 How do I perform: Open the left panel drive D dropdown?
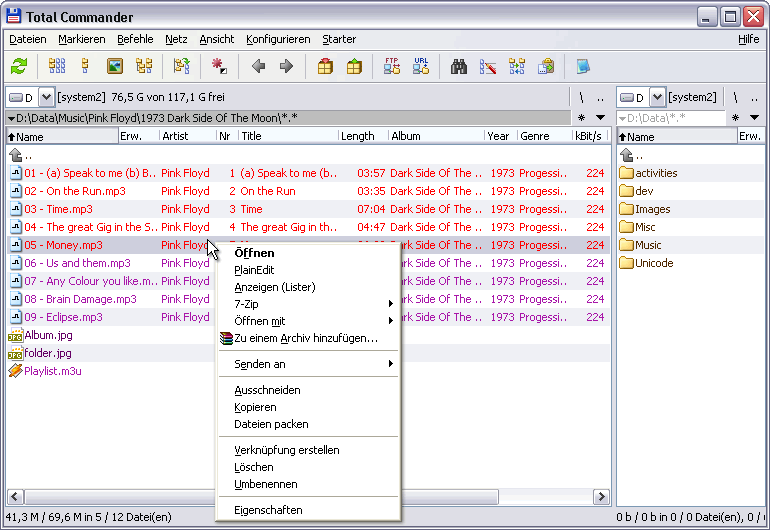pos(46,97)
